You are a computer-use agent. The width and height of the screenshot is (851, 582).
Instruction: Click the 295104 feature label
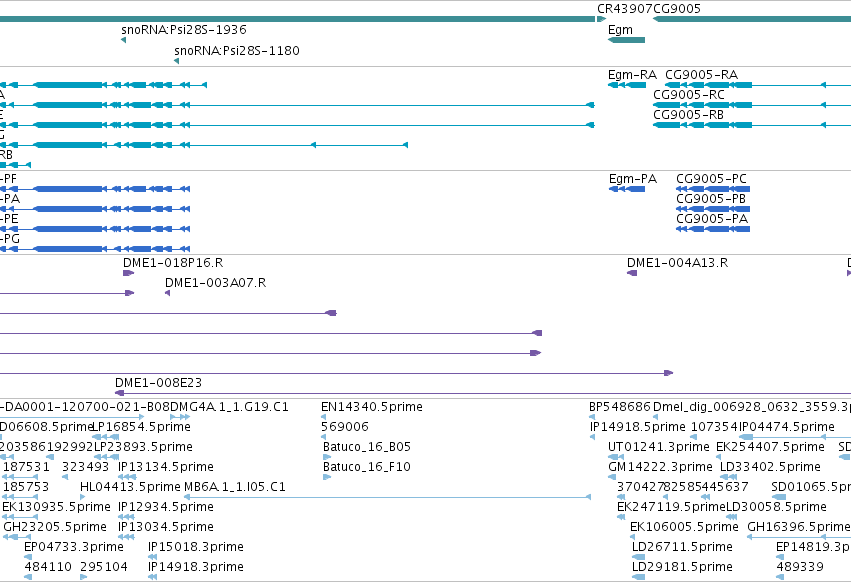click(104, 567)
